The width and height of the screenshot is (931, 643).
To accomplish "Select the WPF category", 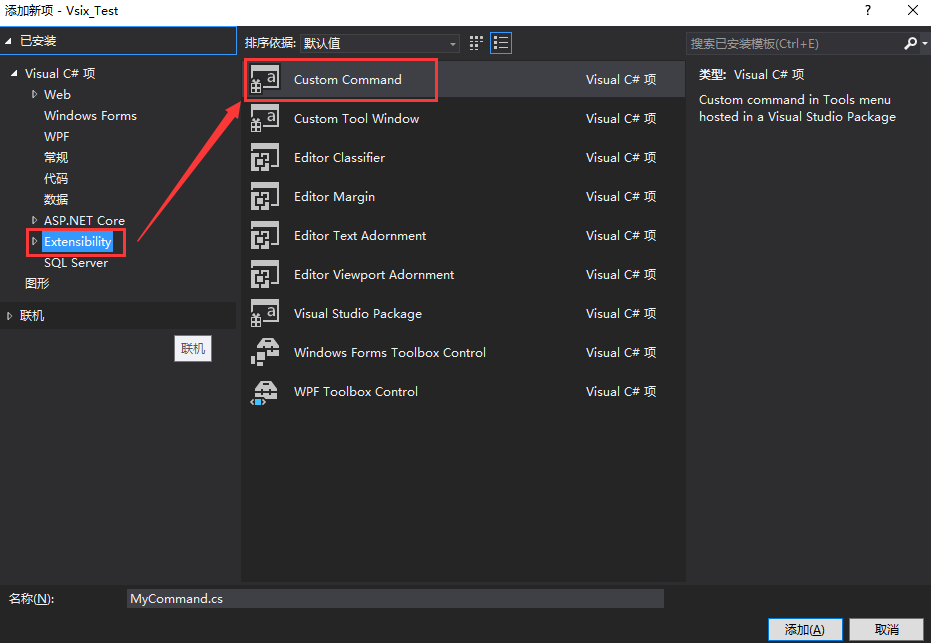I will [56, 137].
